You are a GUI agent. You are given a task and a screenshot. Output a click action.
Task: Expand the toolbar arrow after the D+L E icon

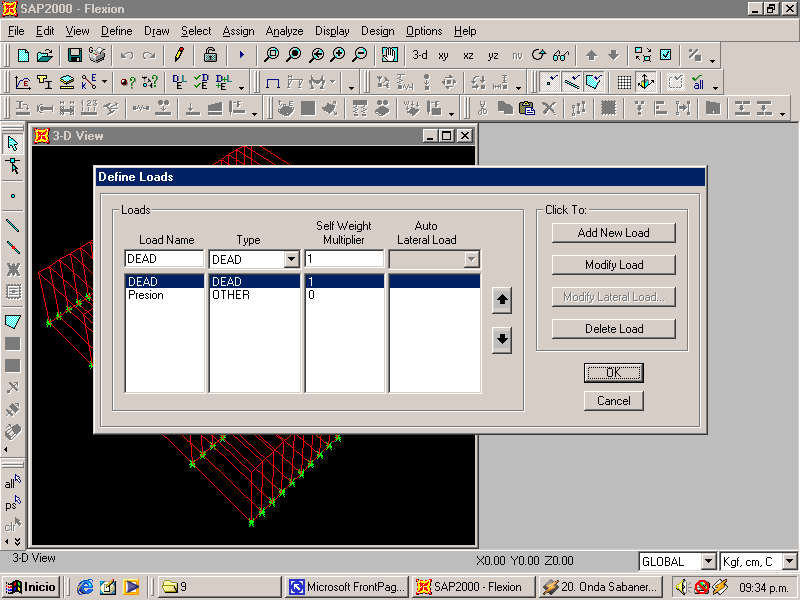tap(241, 87)
